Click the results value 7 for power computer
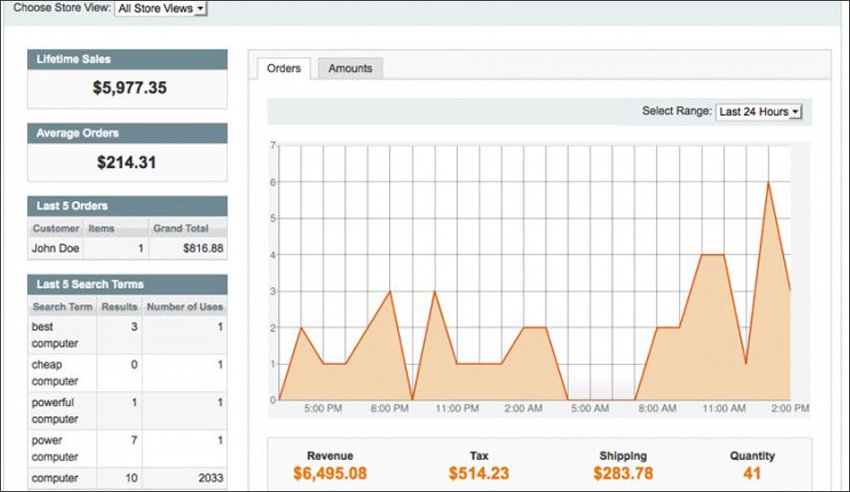 (134, 440)
